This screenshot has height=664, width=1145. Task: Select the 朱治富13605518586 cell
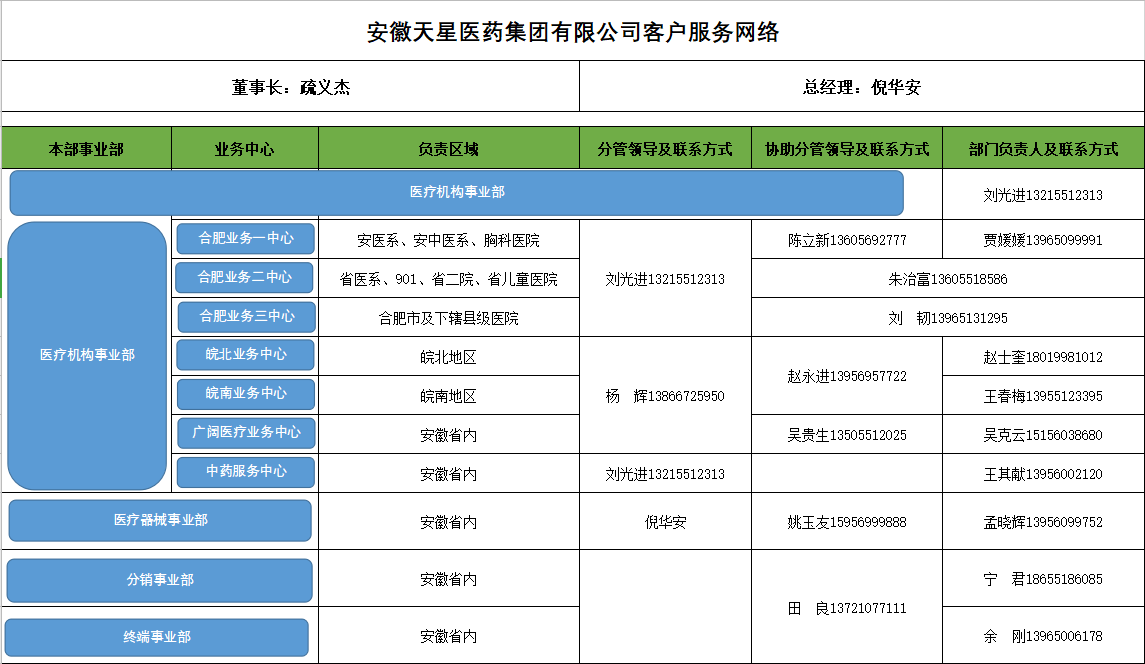(948, 279)
